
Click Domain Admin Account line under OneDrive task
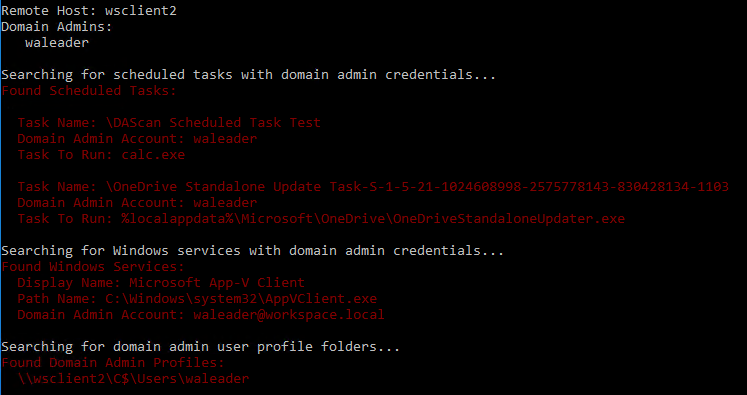(x=137, y=203)
